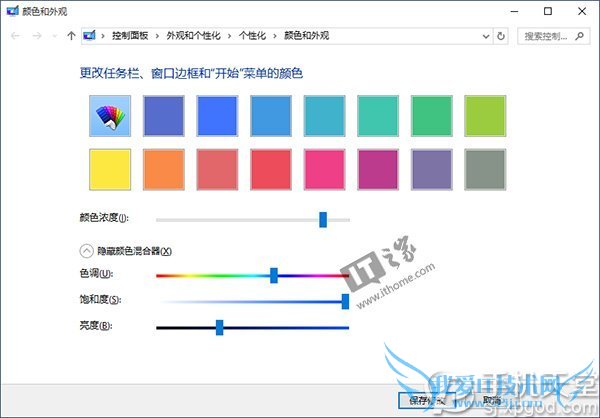Click the 隐藏颜色混合器 label

click(x=134, y=251)
